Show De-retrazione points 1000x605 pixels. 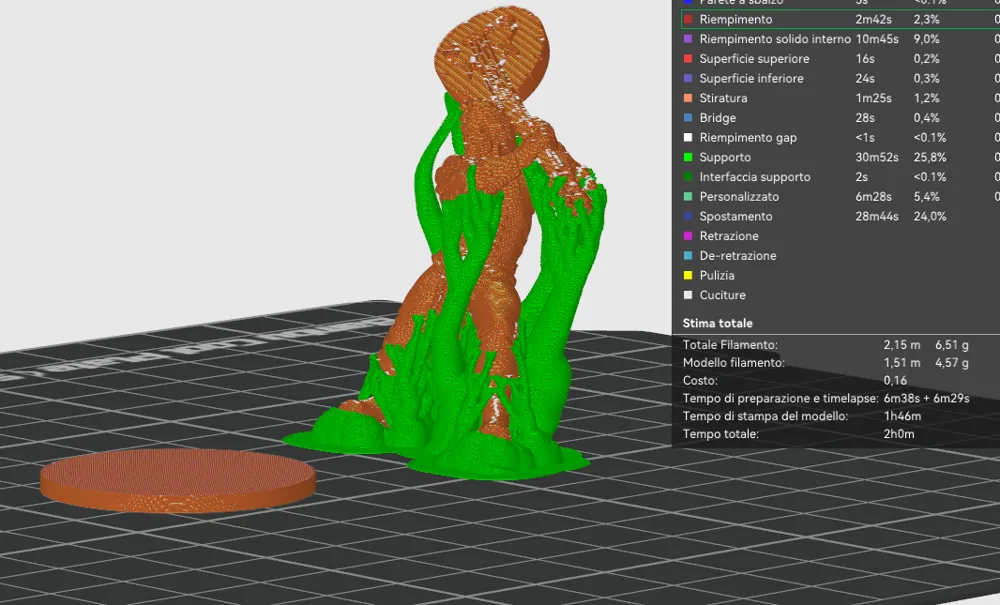pyautogui.click(x=738, y=256)
